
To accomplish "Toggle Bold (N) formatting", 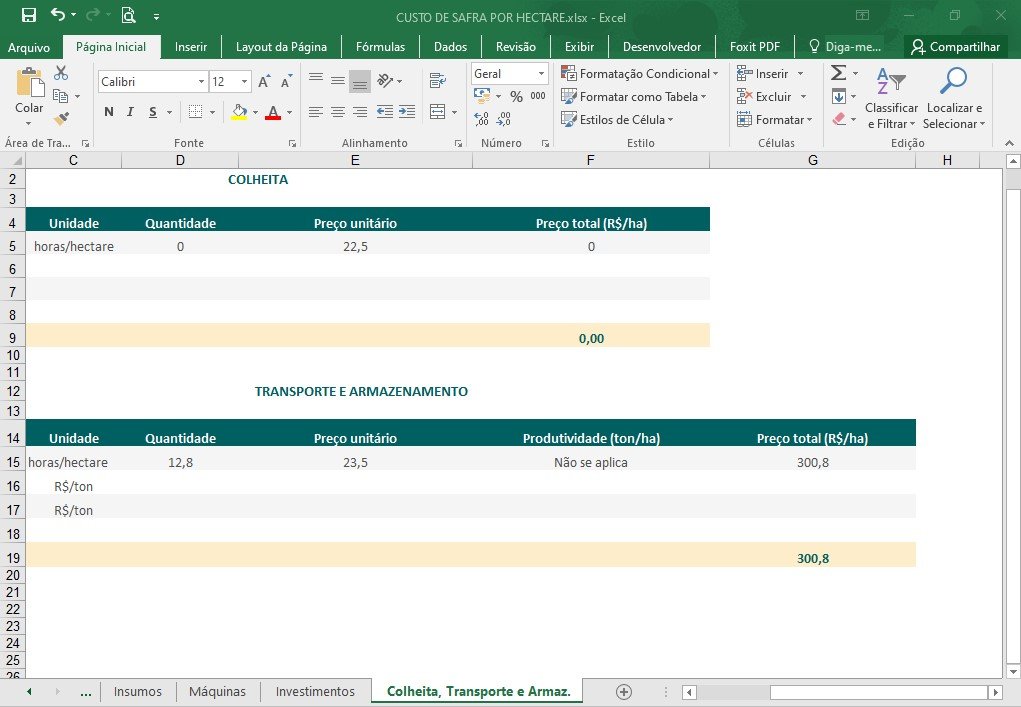I will pos(109,112).
